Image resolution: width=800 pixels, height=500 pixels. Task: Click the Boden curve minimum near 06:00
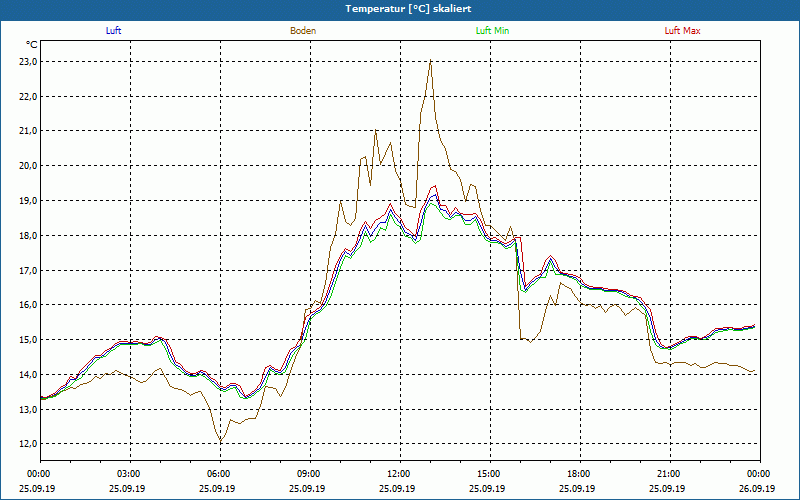(x=220, y=441)
